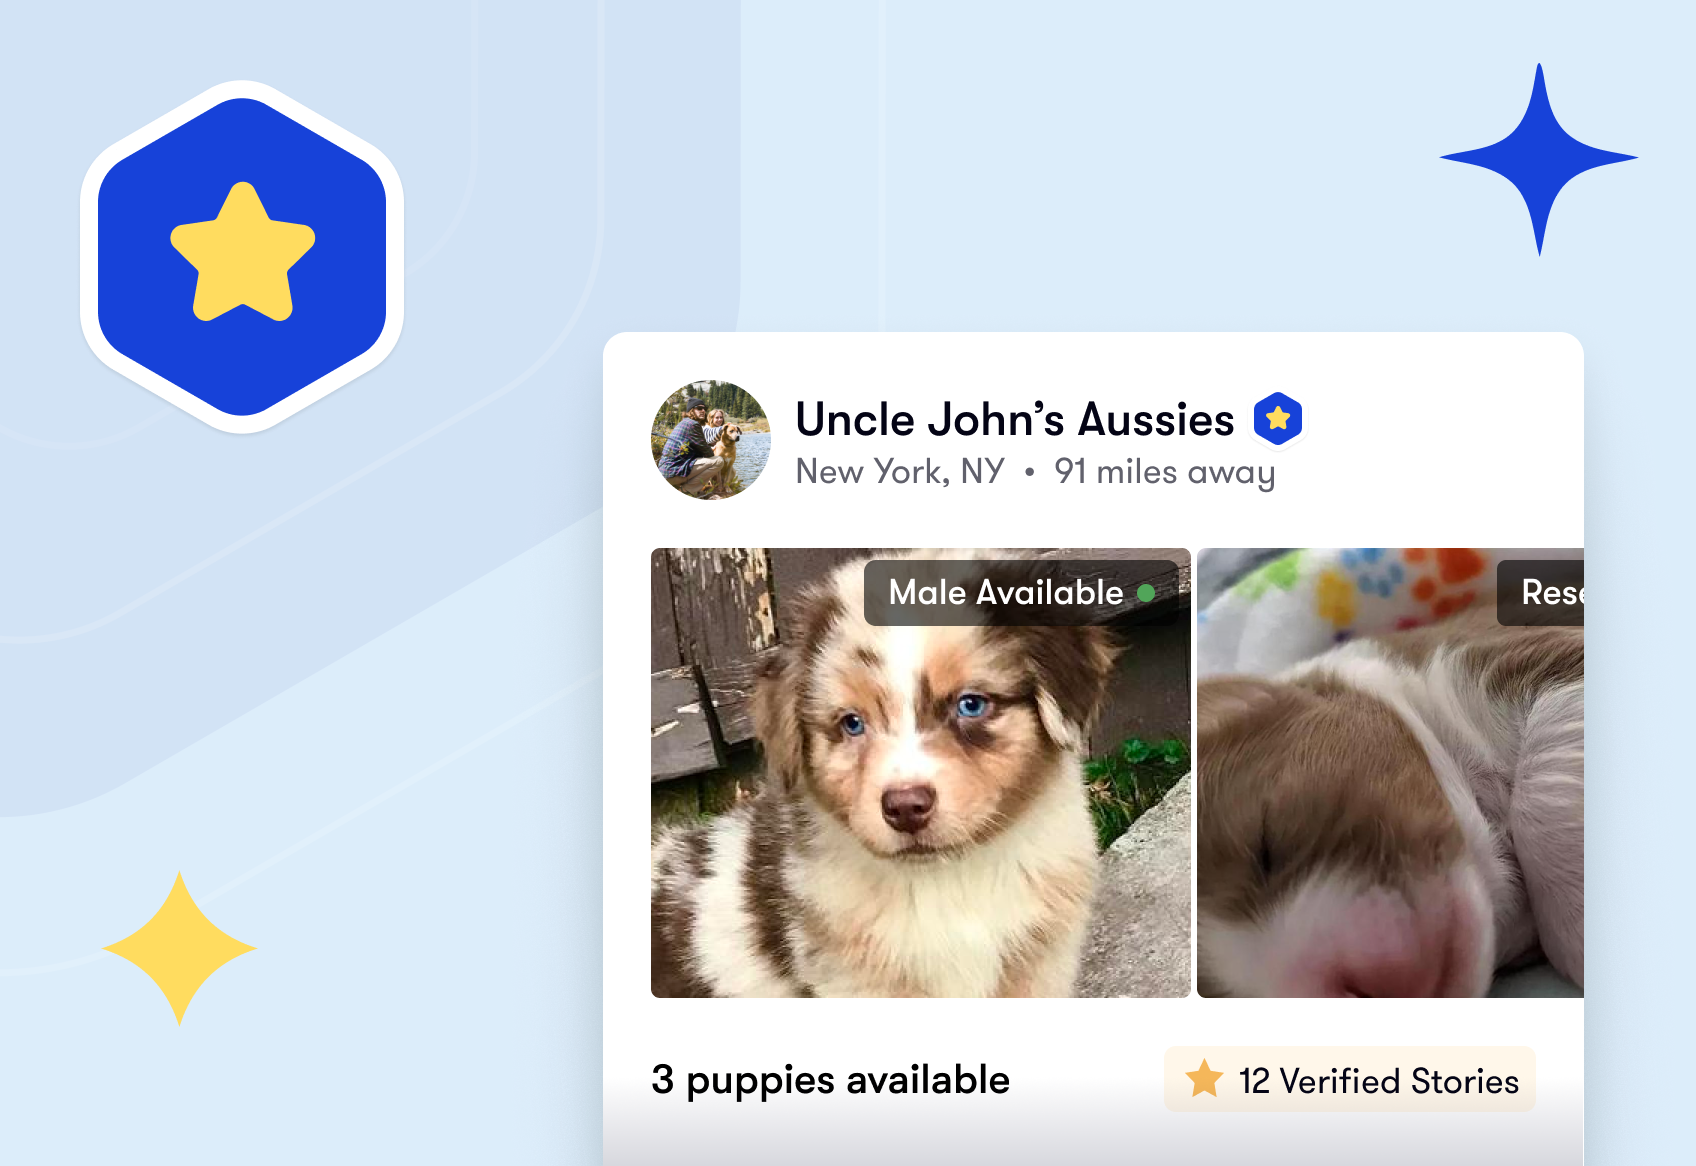
Task: Click the blue four-point sparkle
Action: tap(1539, 158)
